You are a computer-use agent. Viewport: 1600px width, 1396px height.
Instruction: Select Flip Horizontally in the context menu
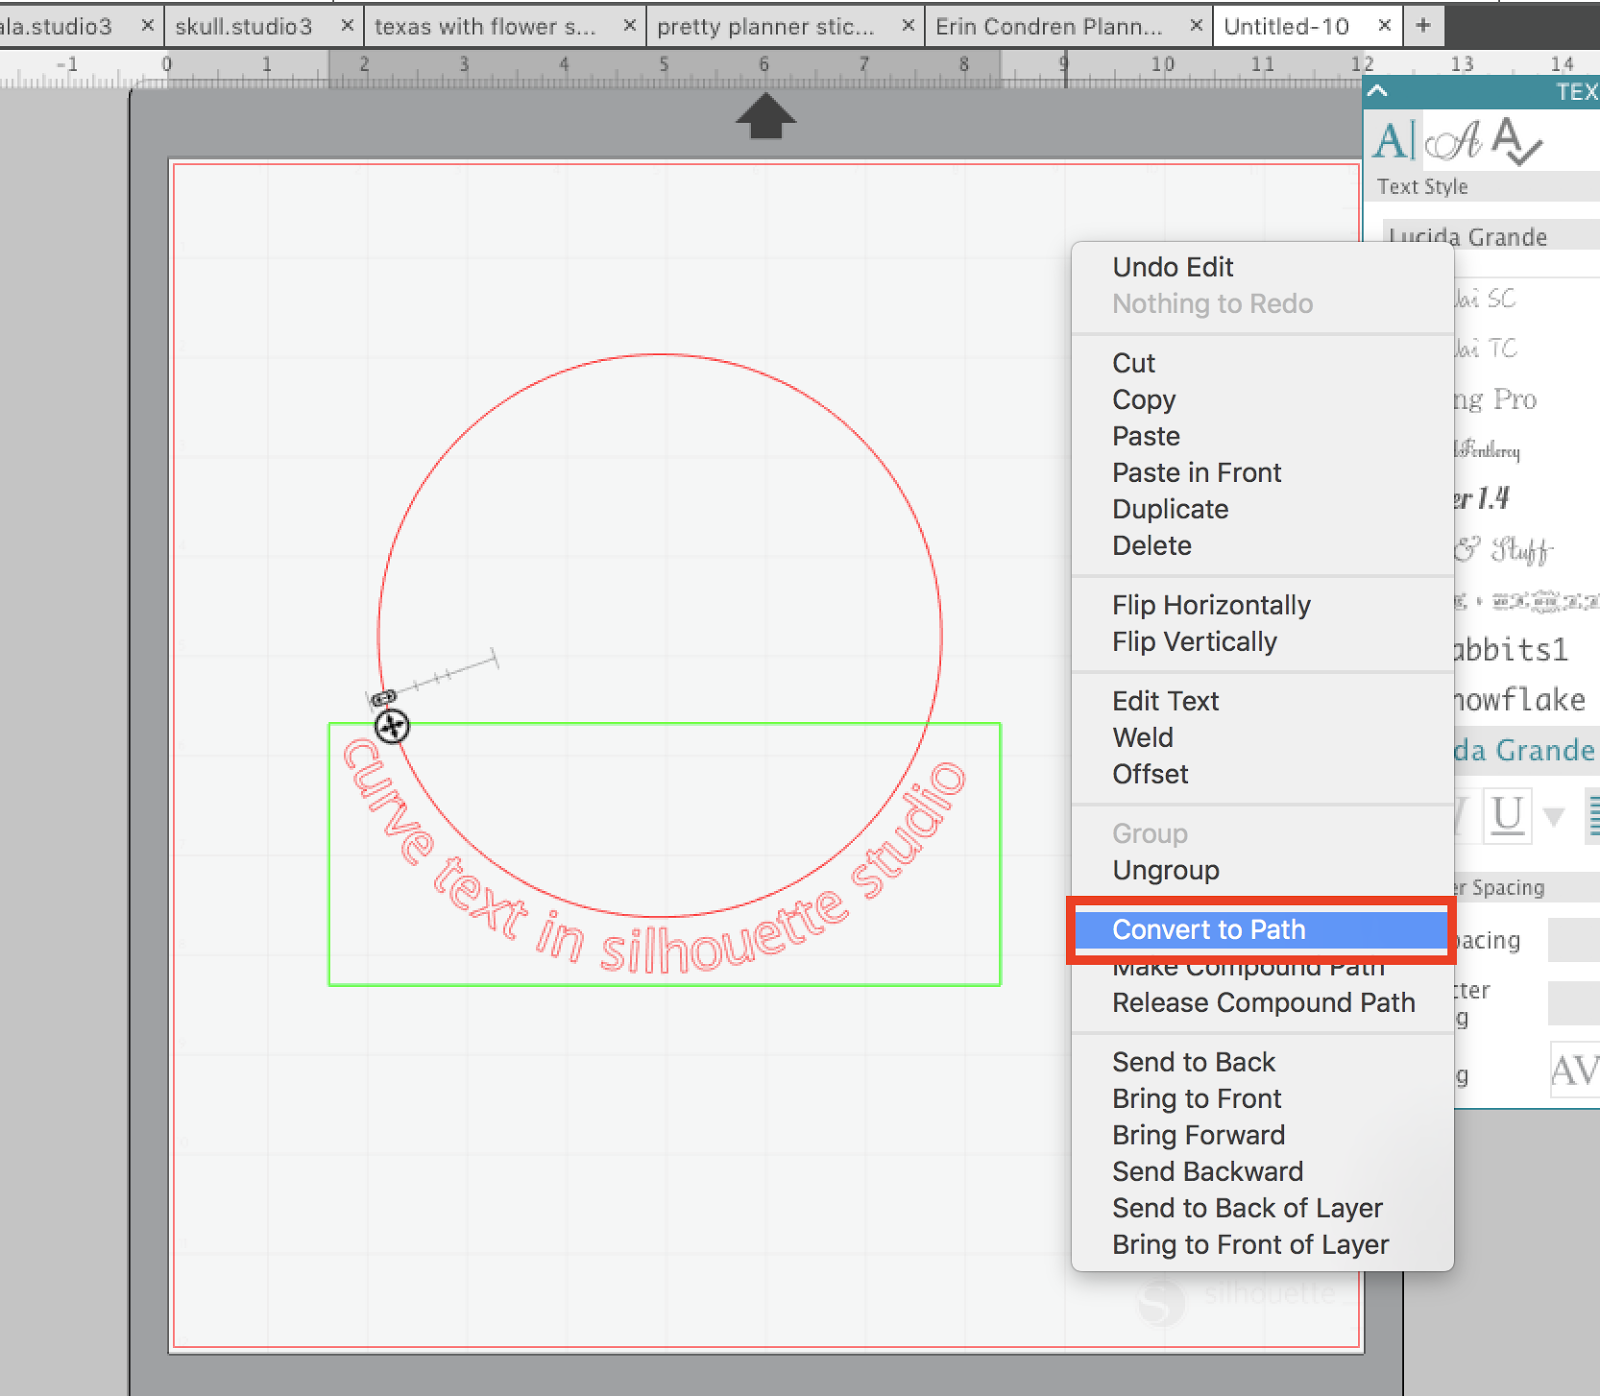1211,604
